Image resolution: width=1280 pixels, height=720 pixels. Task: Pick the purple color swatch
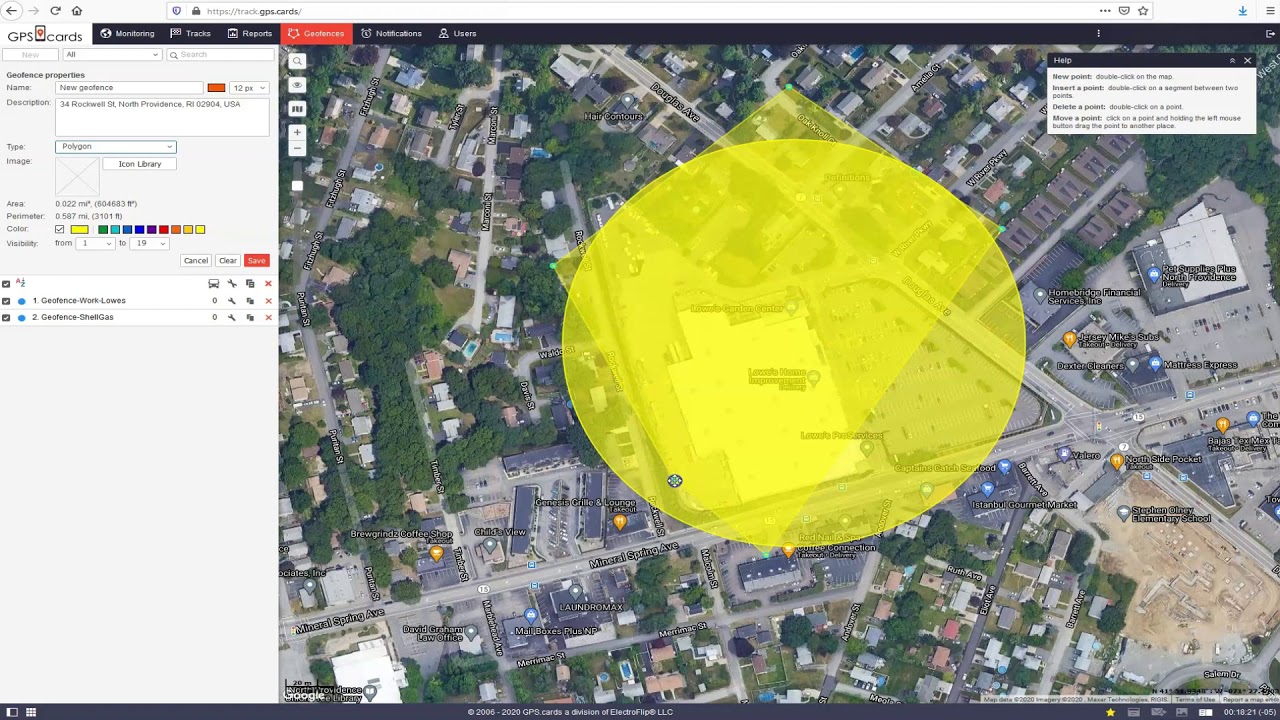tap(152, 230)
